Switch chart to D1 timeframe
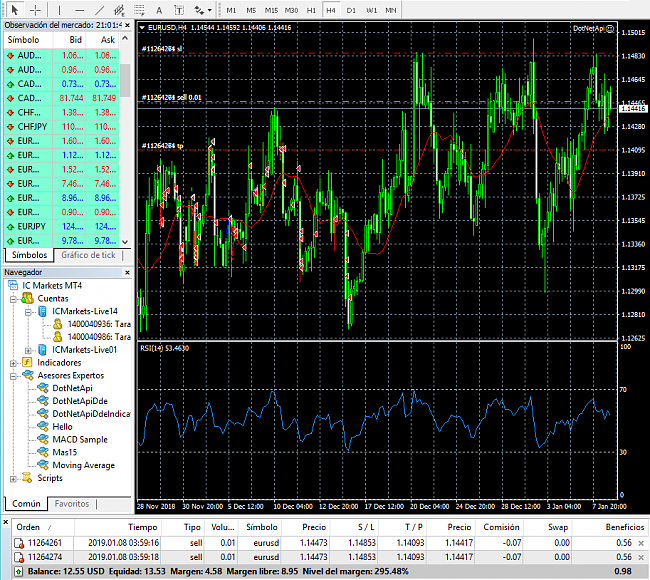Viewport: 650px width, 580px height. [351, 10]
